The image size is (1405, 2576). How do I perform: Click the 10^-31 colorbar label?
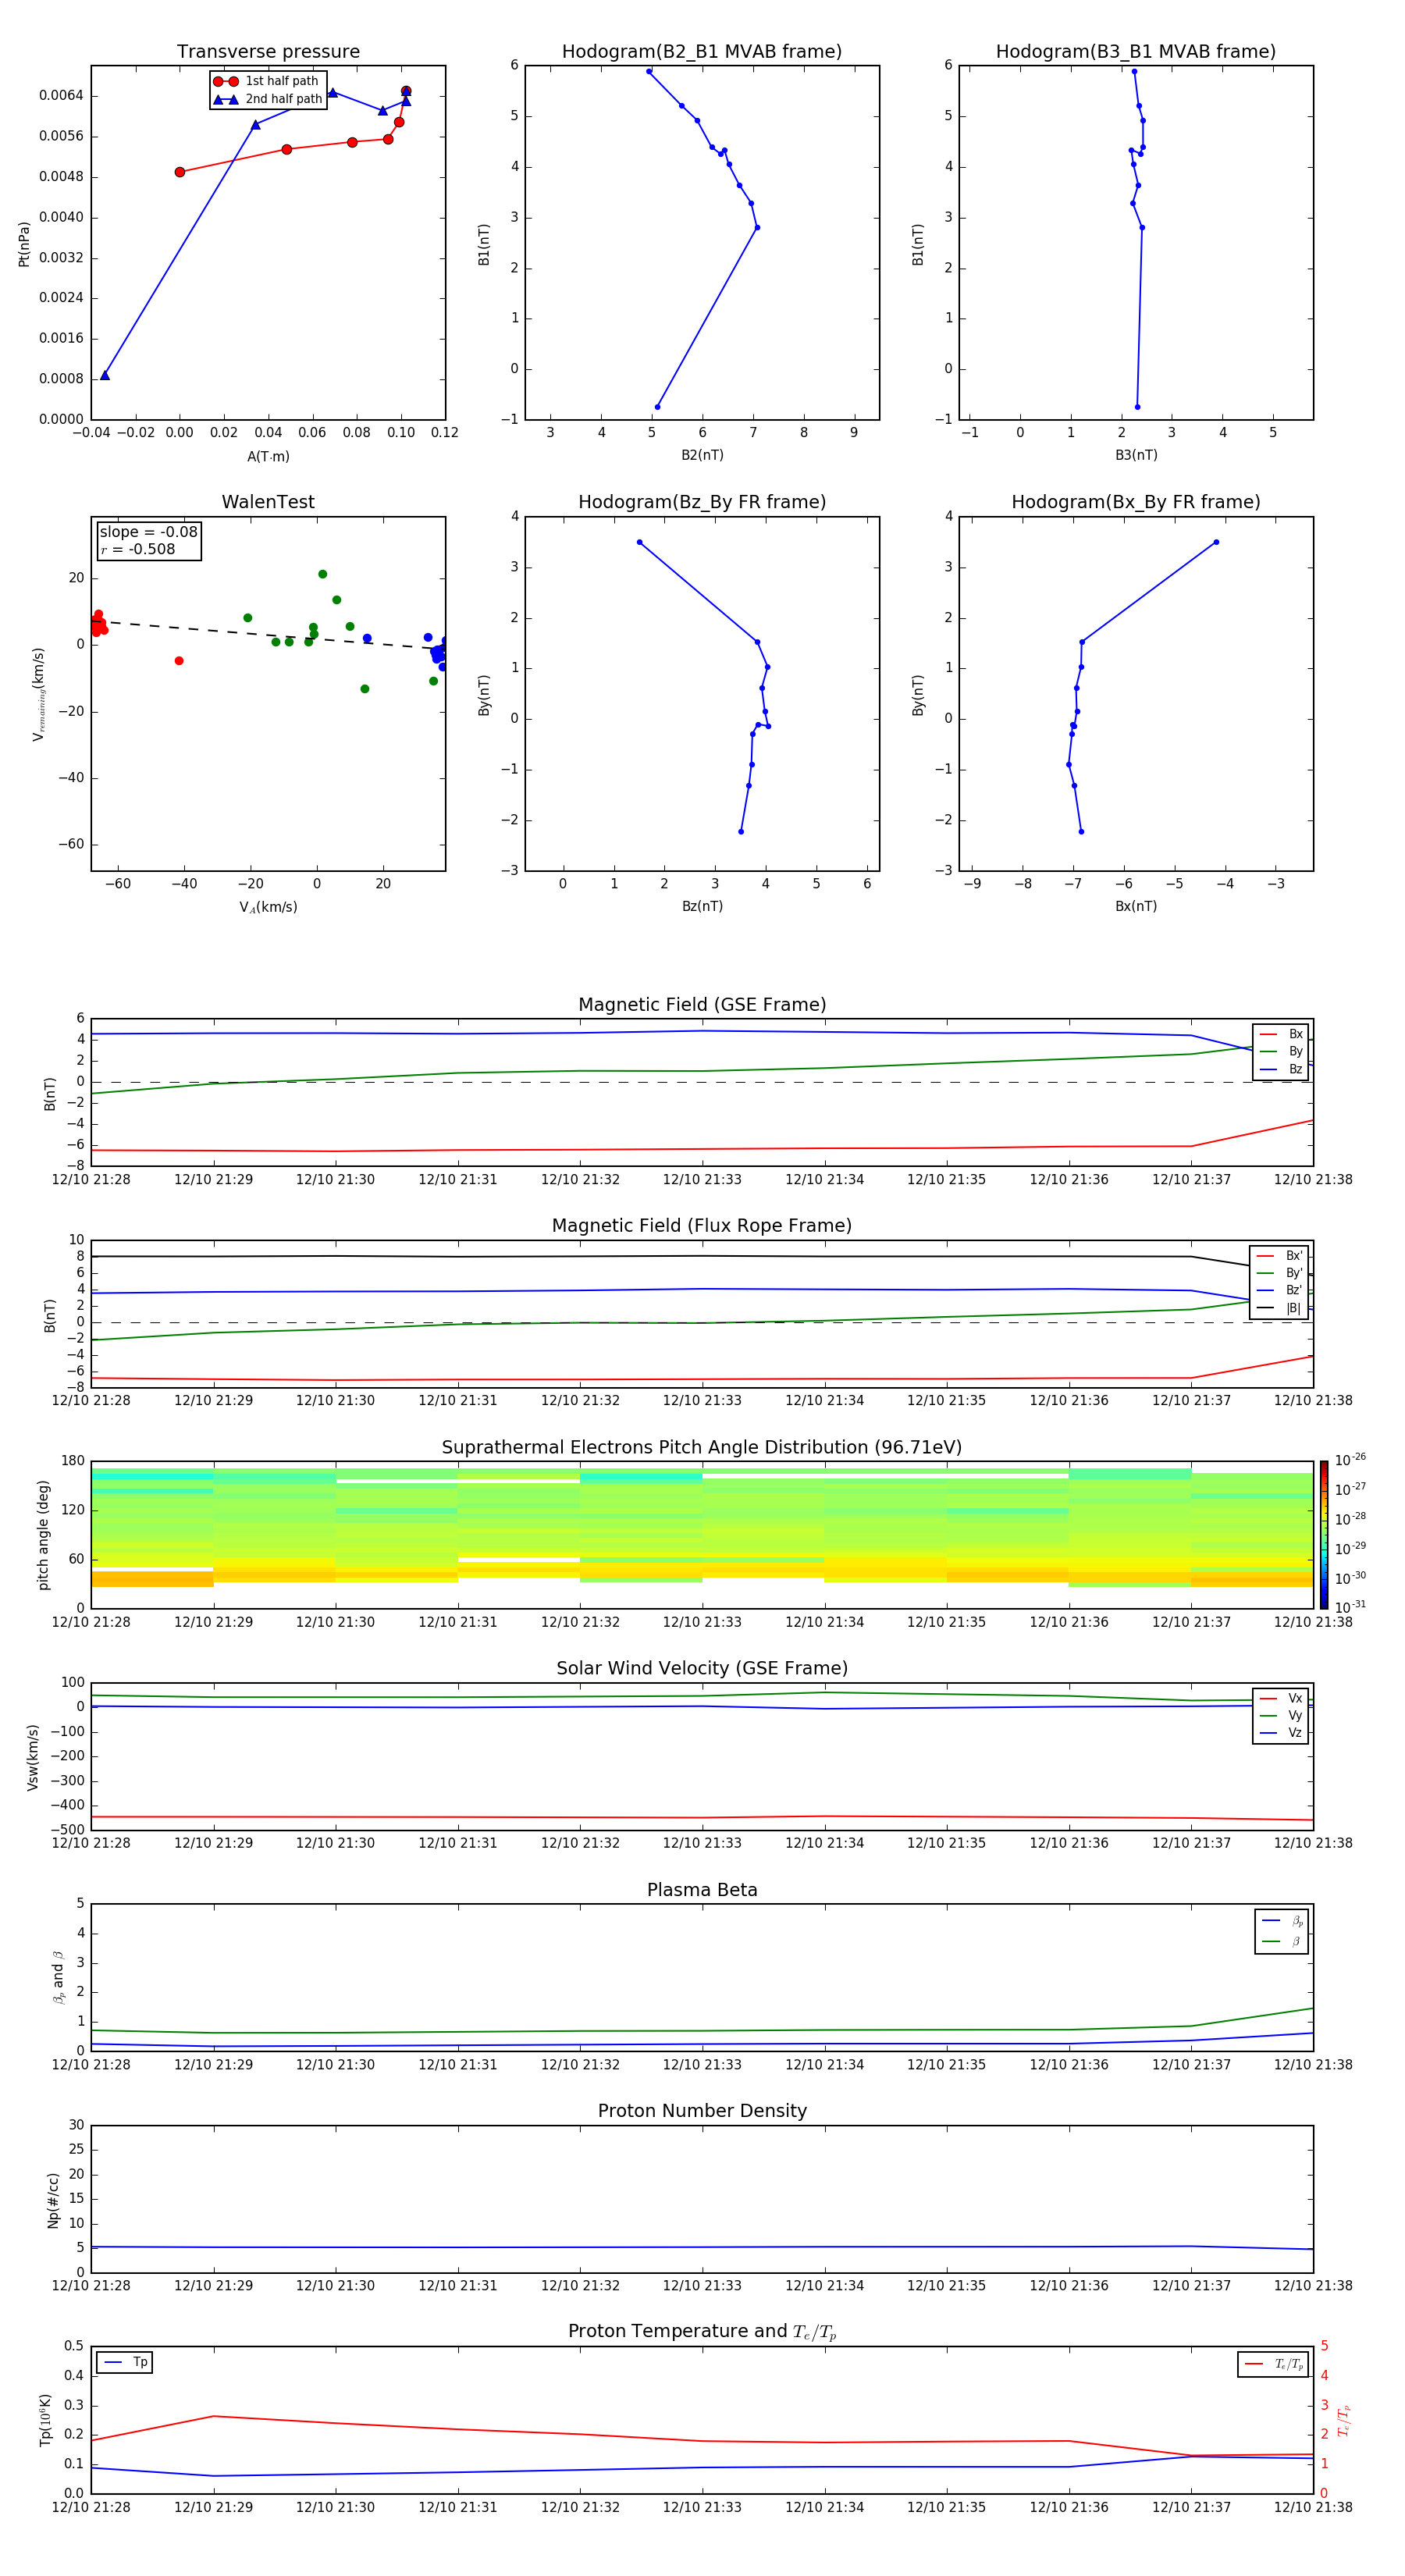pyautogui.click(x=1350, y=1607)
